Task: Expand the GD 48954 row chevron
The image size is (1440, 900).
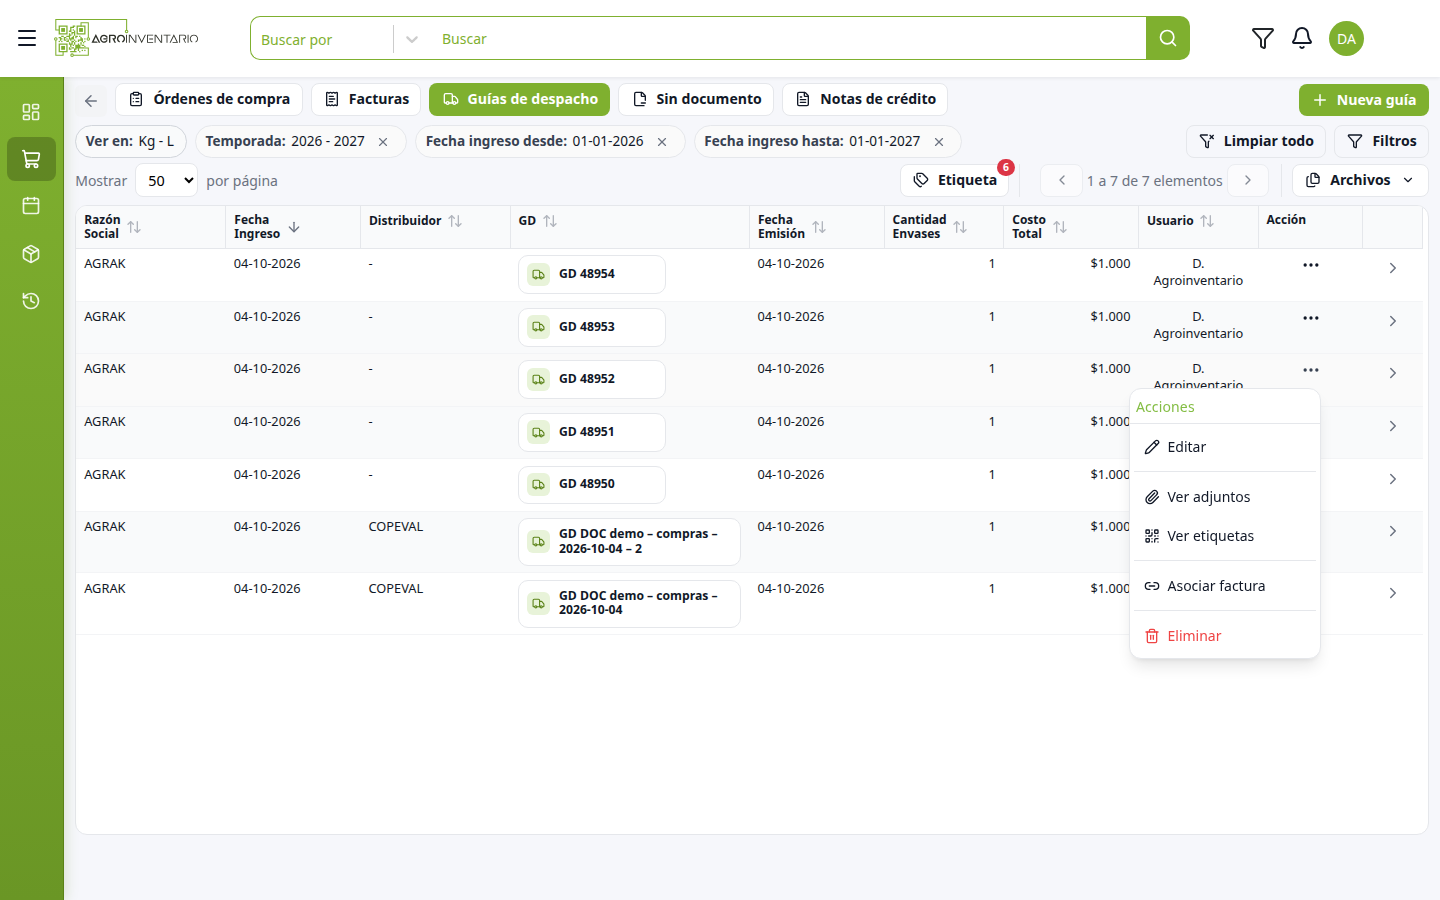Action: pos(1392,268)
